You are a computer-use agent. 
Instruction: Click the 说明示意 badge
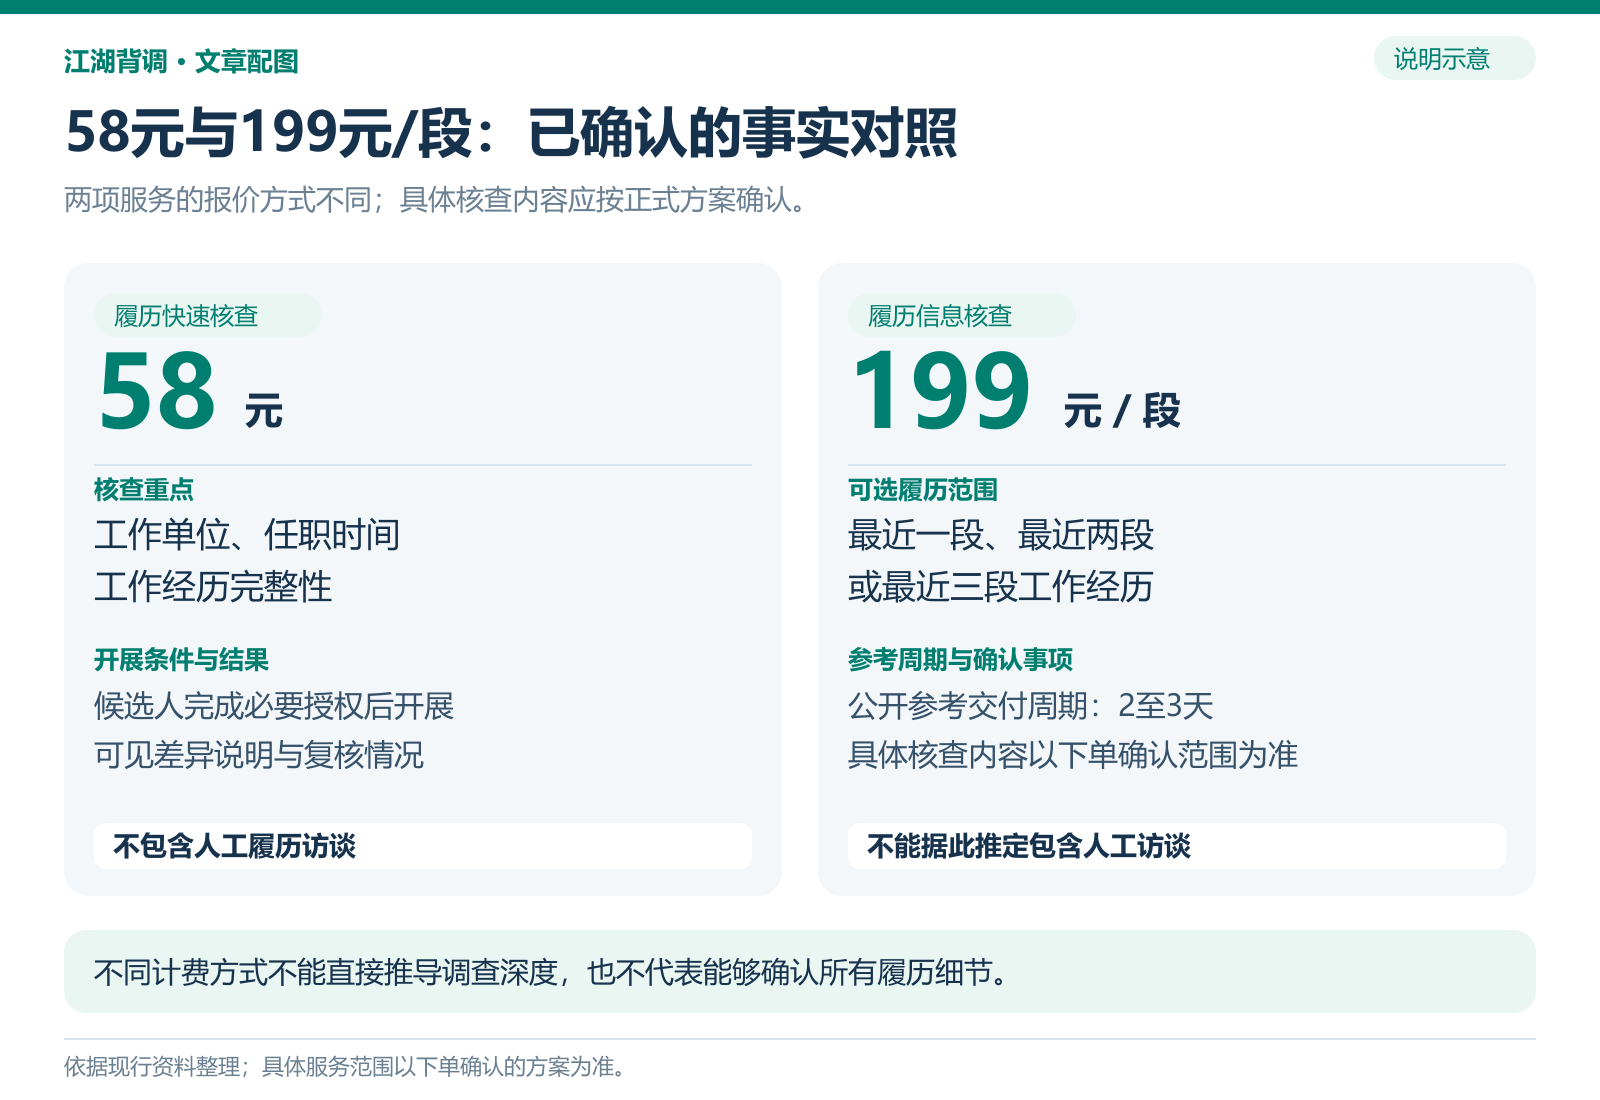1454,58
